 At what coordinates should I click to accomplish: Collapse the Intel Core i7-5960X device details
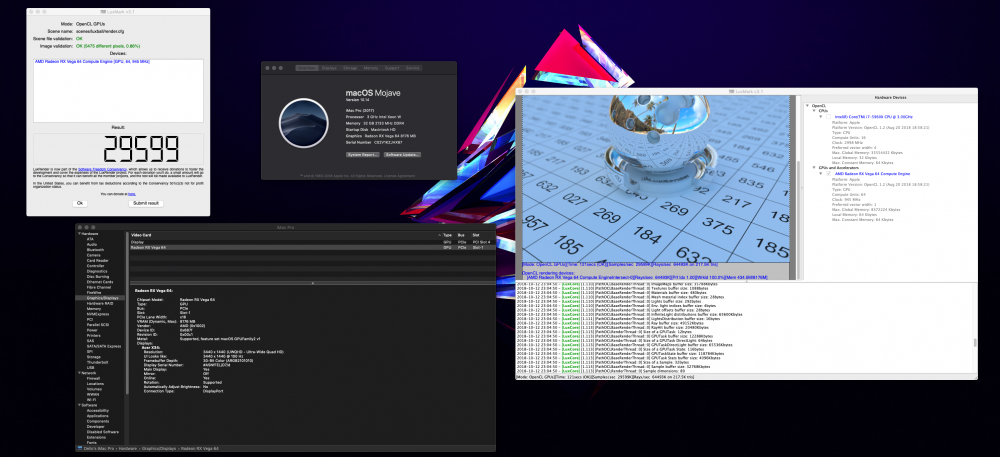tap(821, 117)
